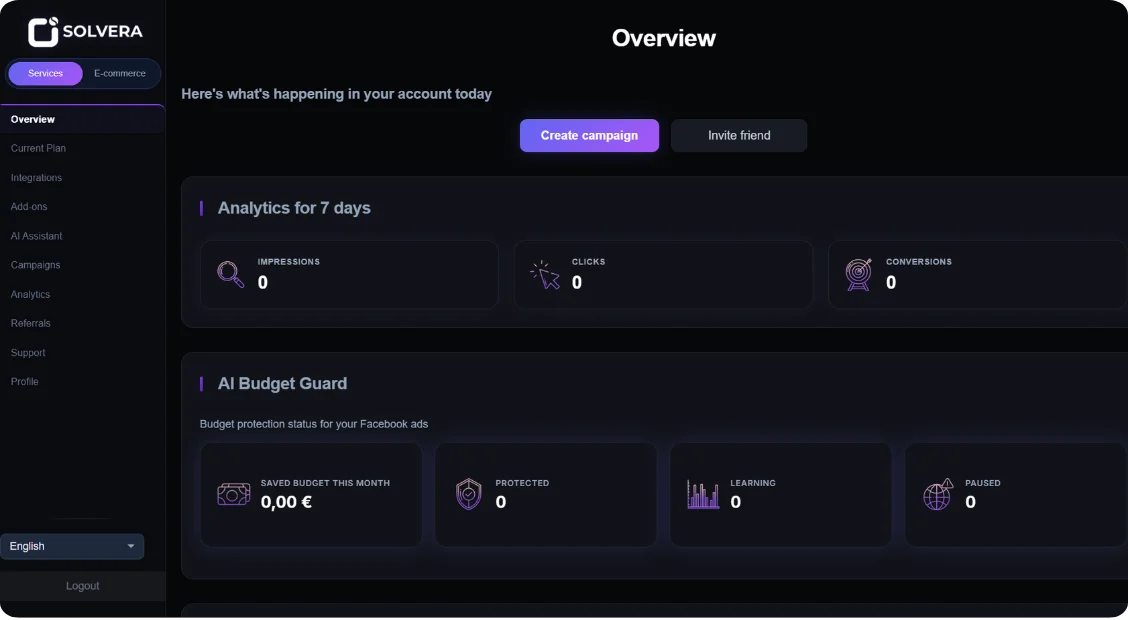
Task: Go to the Integrations page
Action: [x=37, y=178]
